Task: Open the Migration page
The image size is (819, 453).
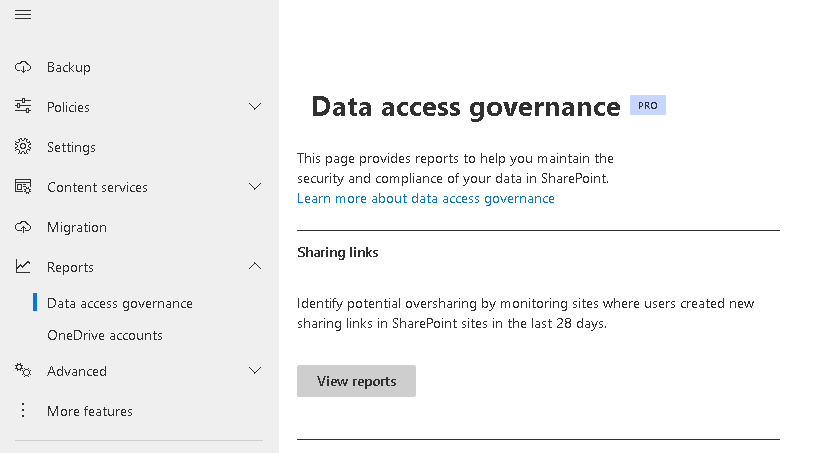Action: click(x=77, y=228)
